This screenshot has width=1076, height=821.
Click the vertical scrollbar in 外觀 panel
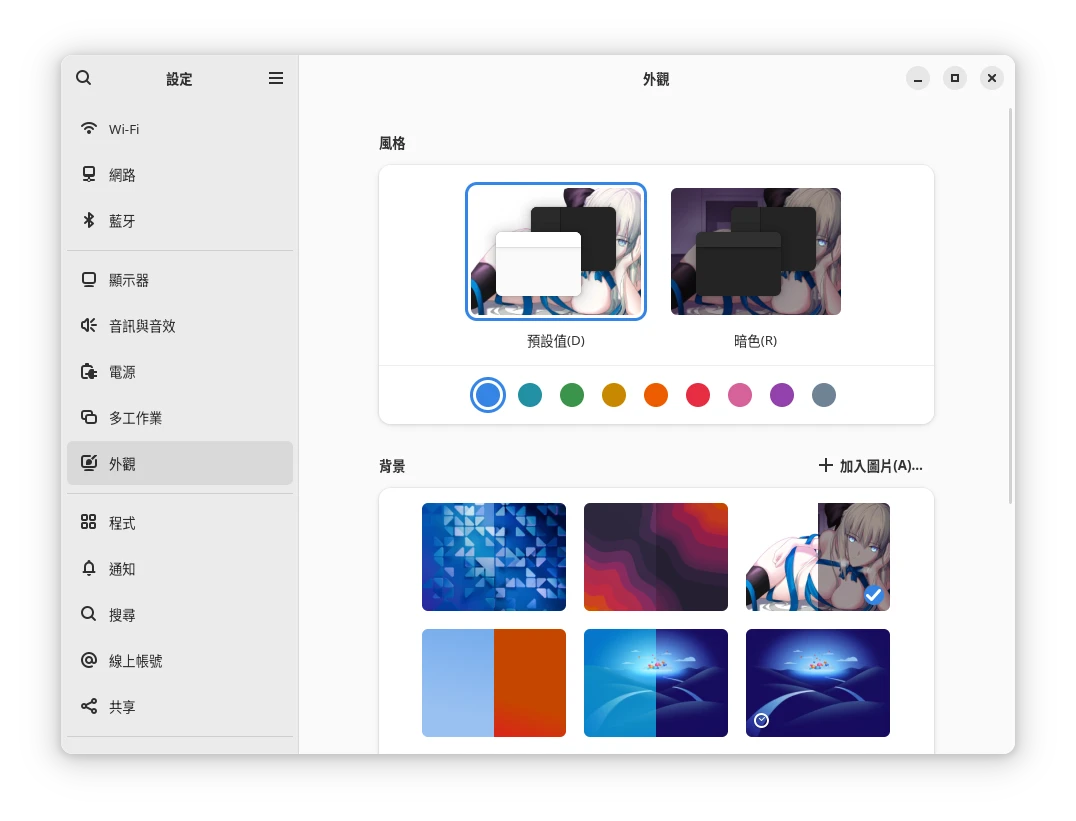(1010, 306)
